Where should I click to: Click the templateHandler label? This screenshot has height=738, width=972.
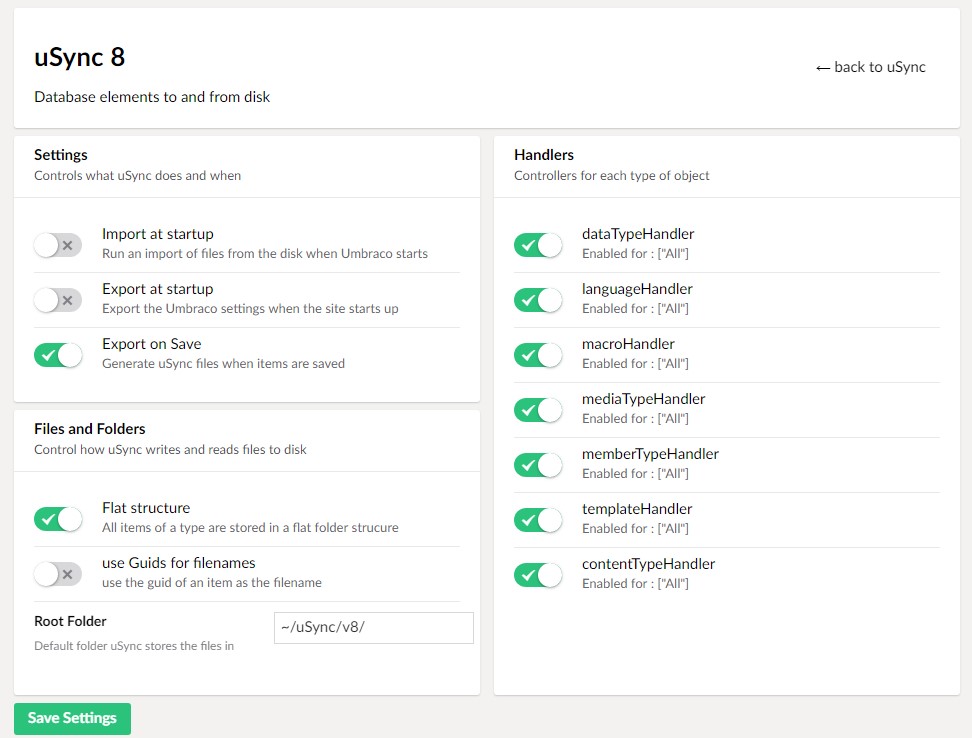[637, 509]
